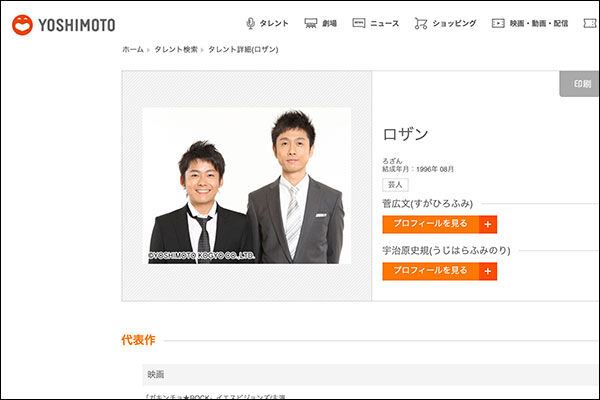Click the 結成年月:1996年 08月 text
600x400 pixels.
[418, 169]
